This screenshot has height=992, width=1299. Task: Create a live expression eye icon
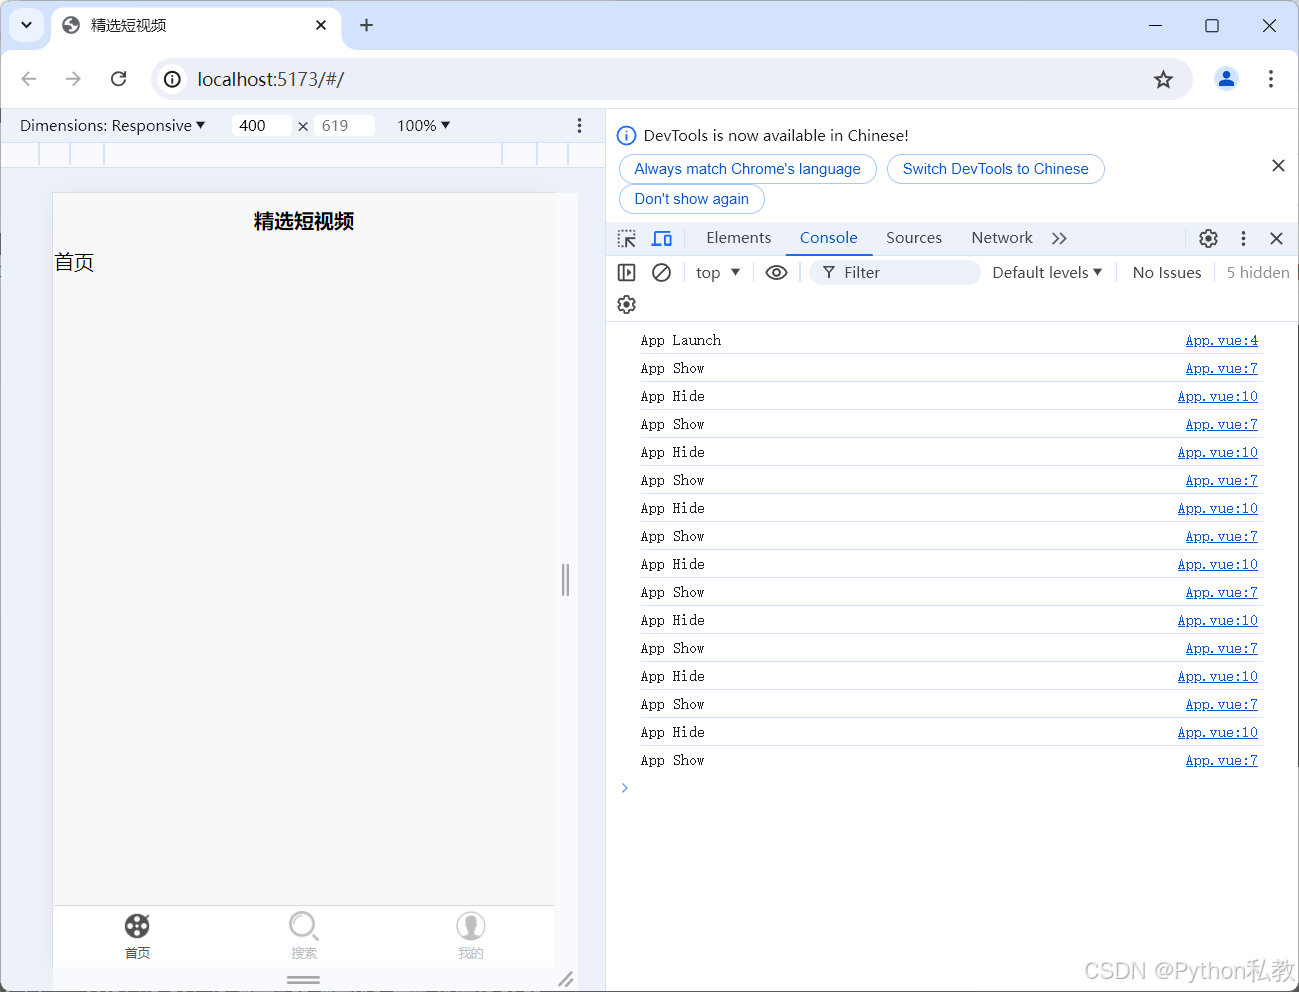776,272
